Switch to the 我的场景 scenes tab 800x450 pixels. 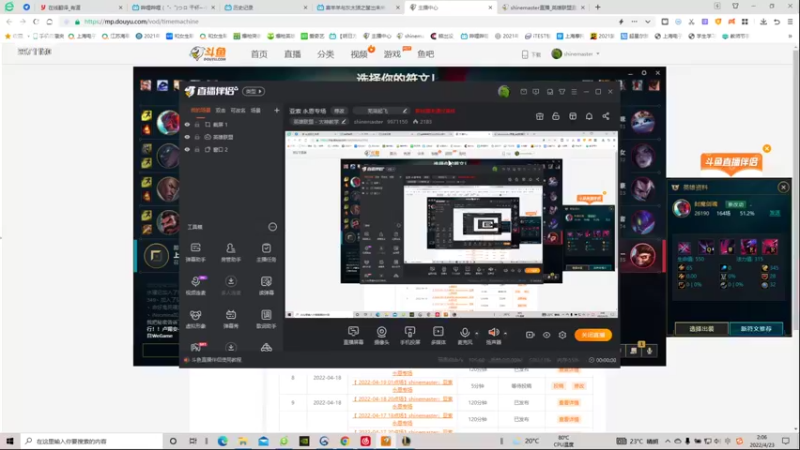[x=201, y=110]
